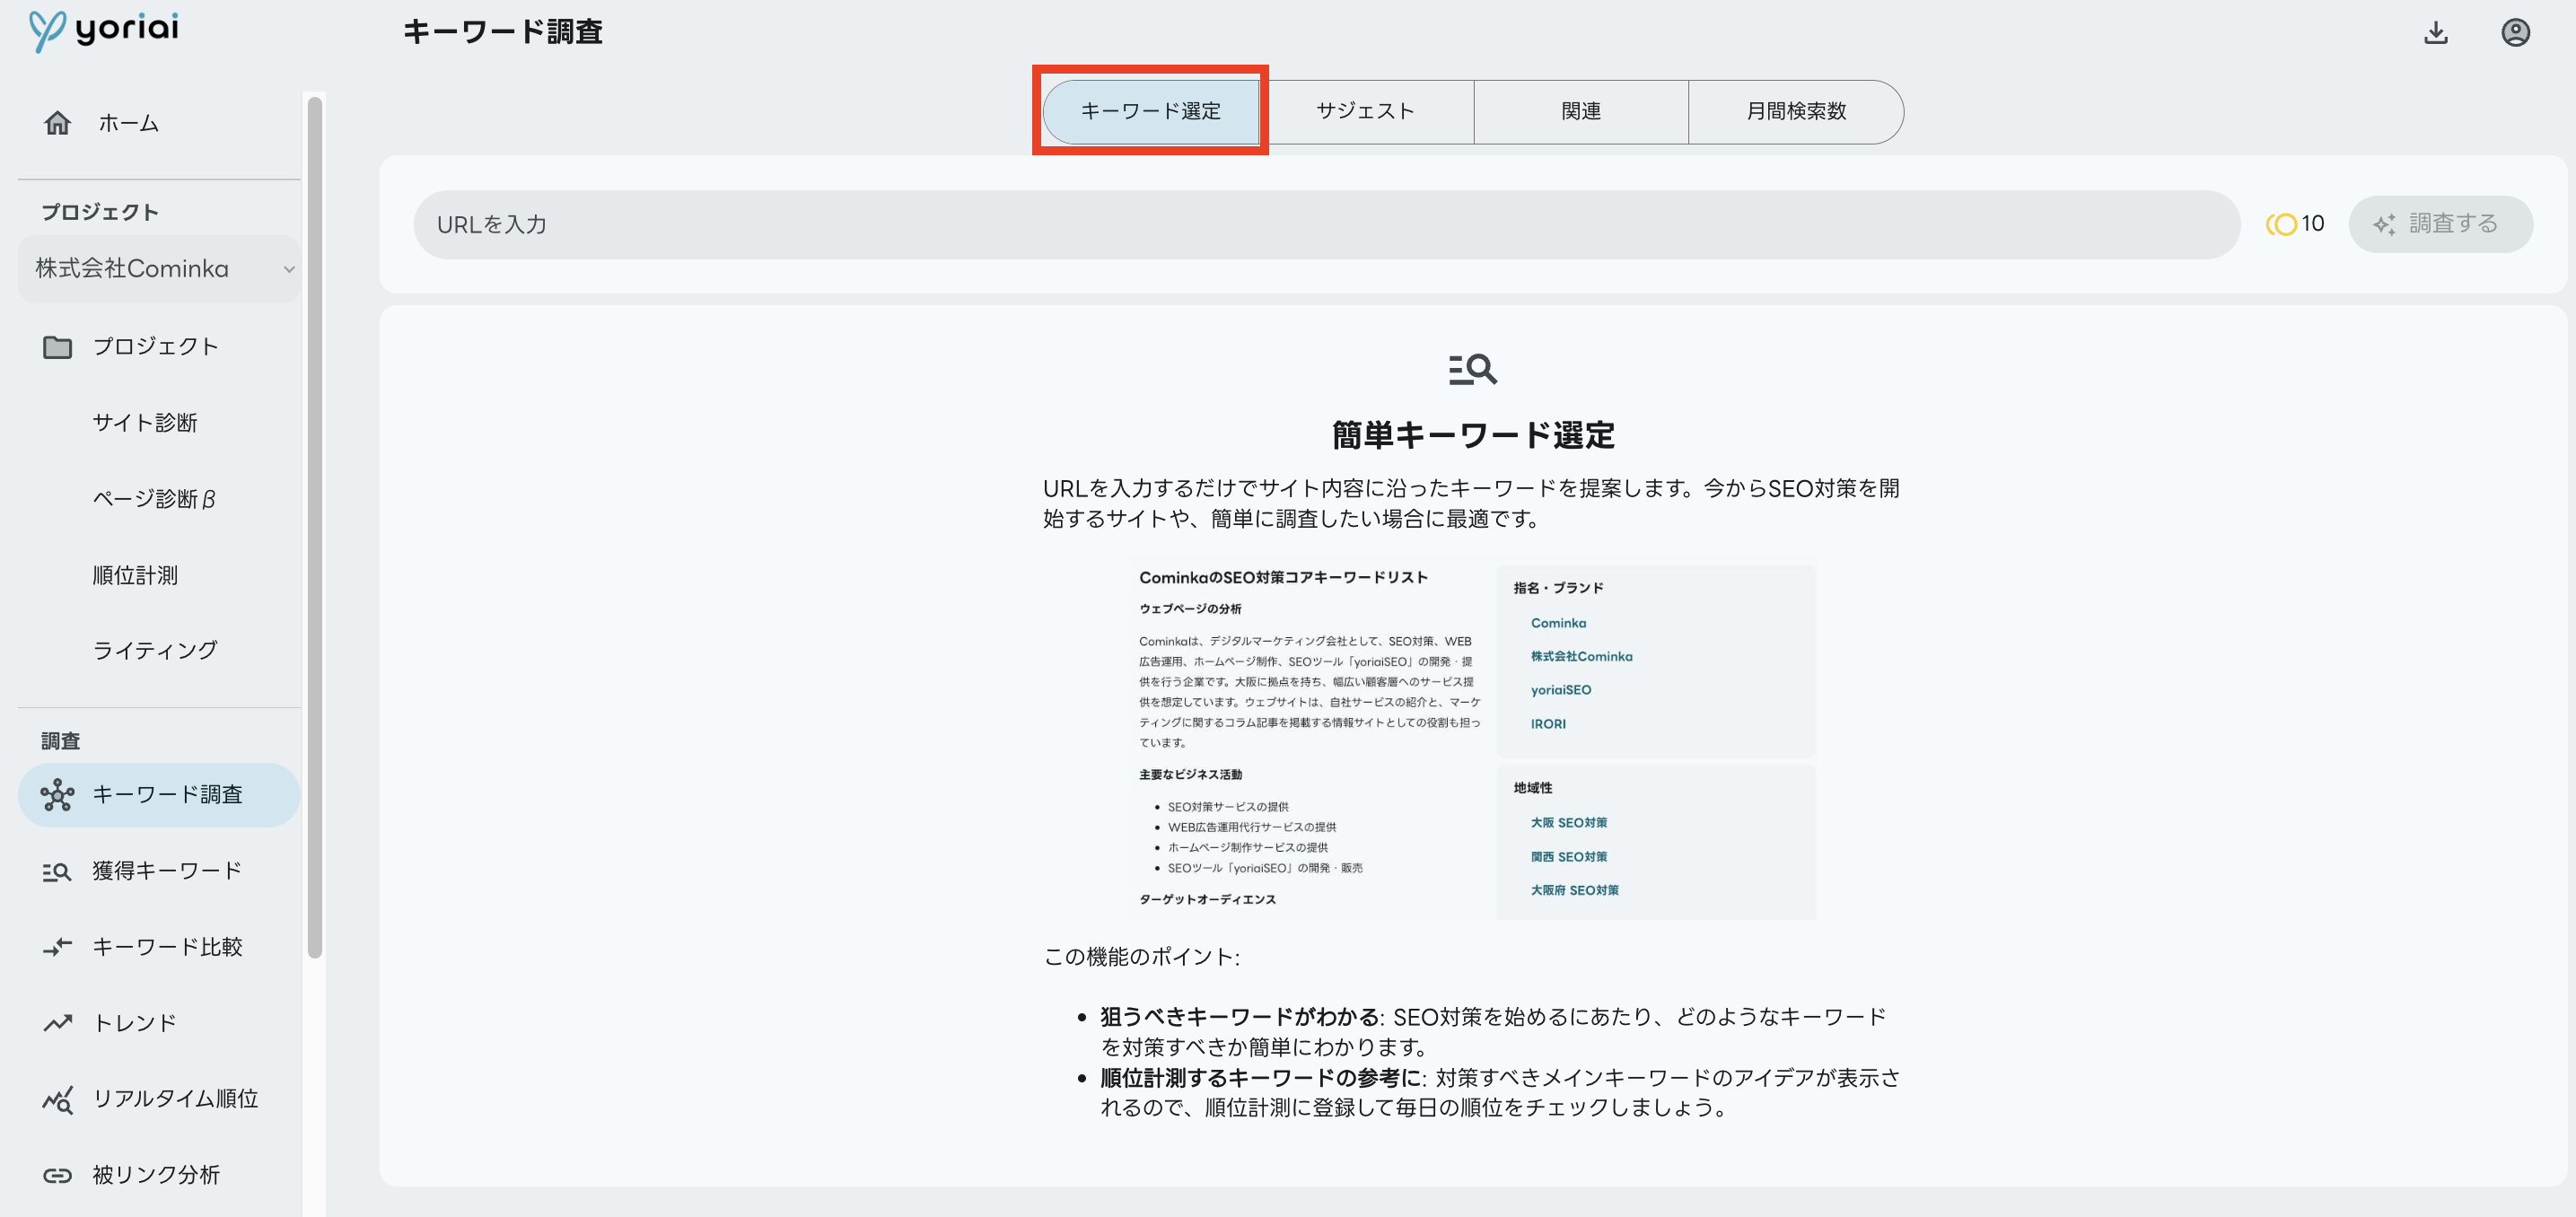Image resolution: width=2576 pixels, height=1217 pixels.
Task: Click the project folder icon
Action: coord(57,347)
